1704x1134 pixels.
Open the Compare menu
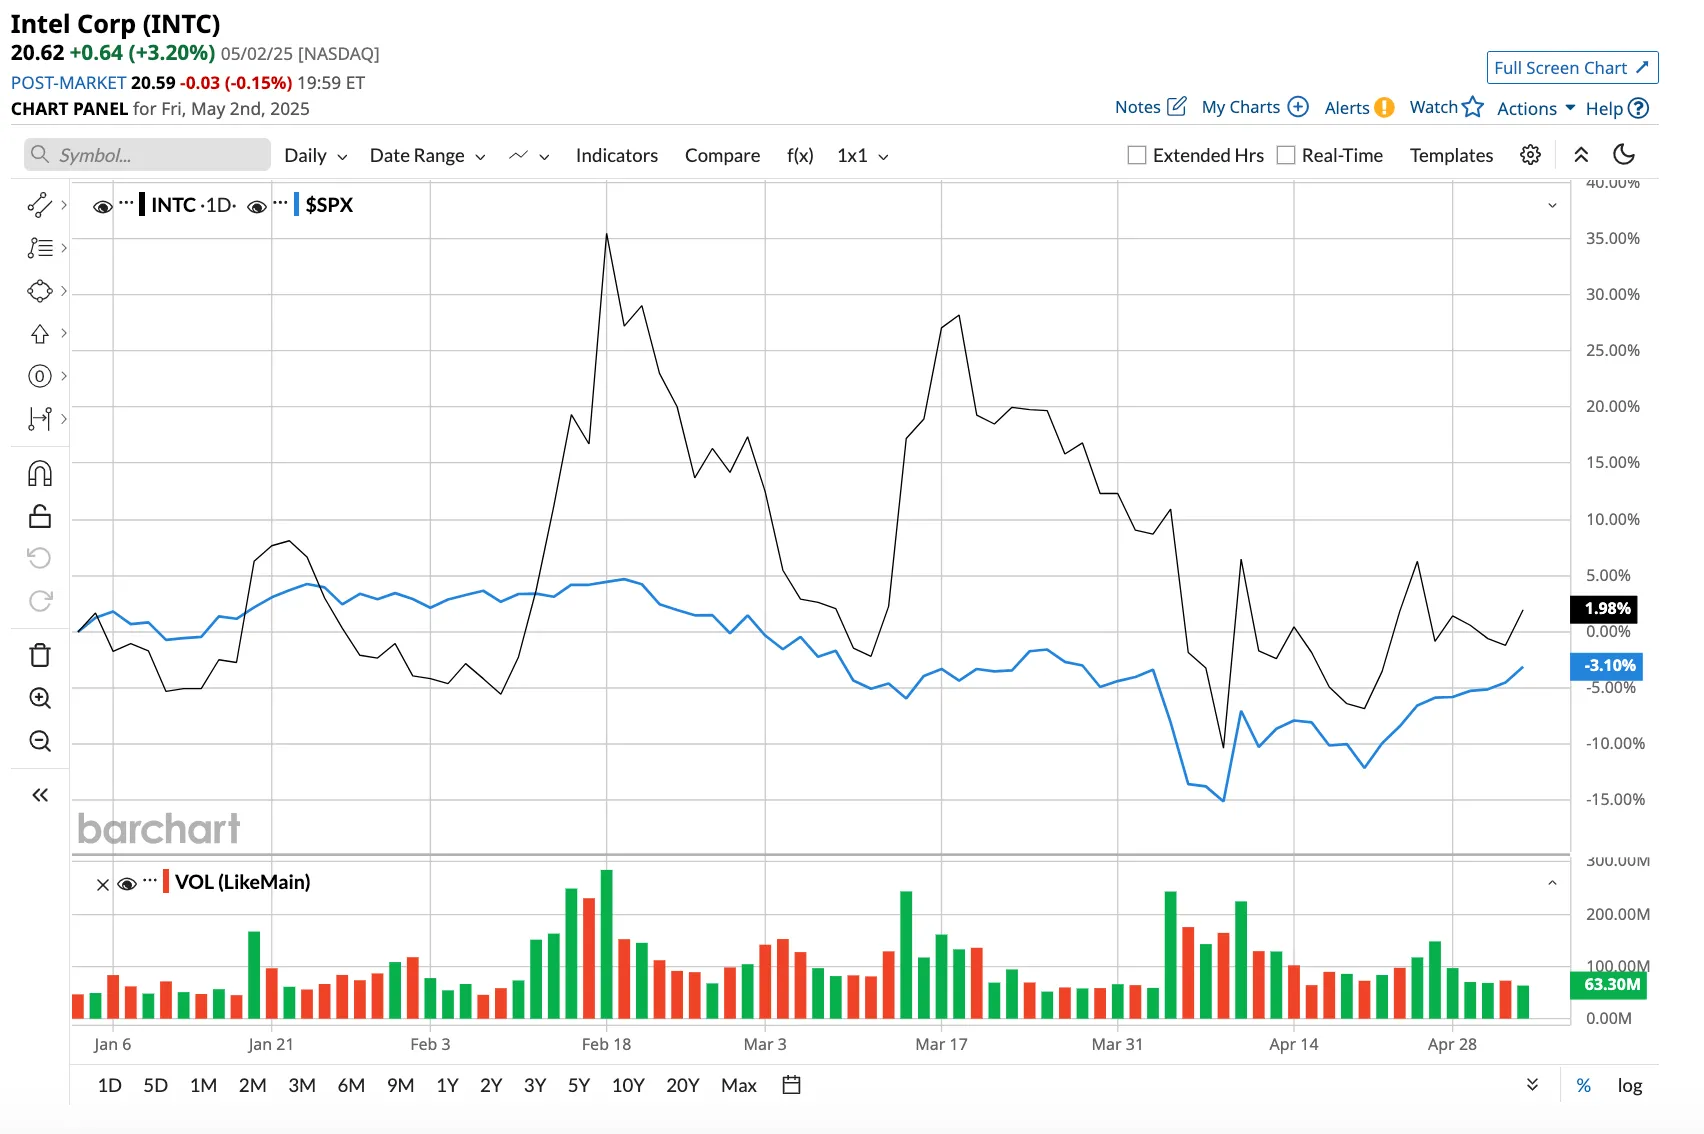point(722,155)
